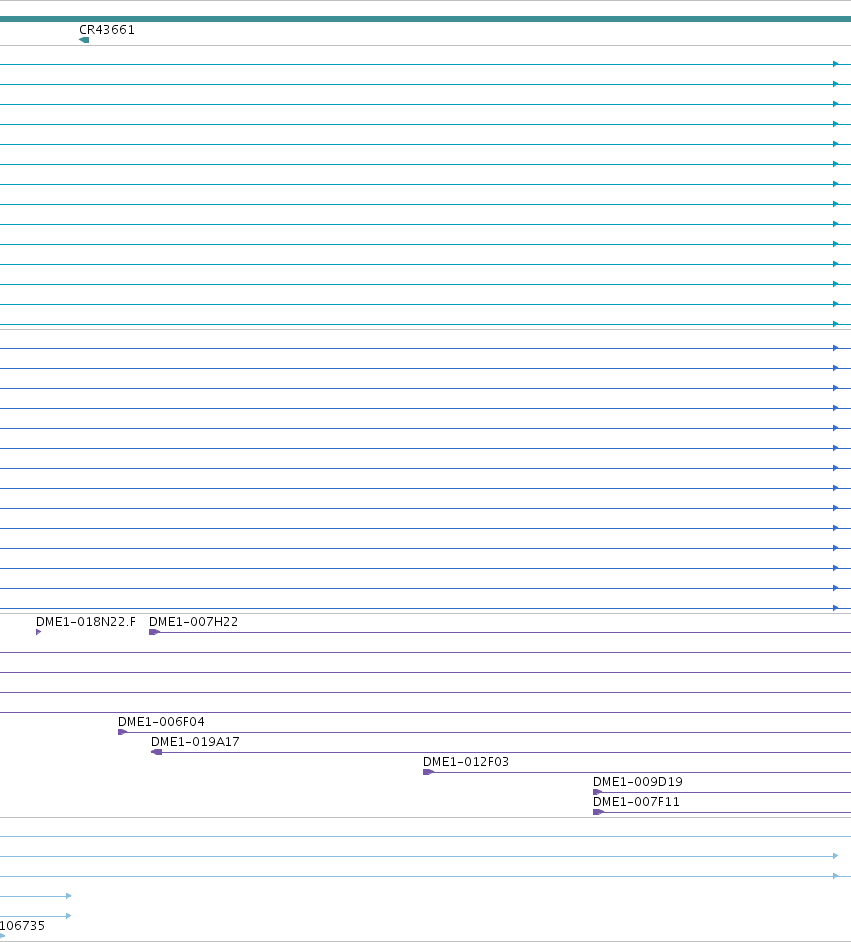Click the DME1-006F04 label
Image resolution: width=851 pixels, height=942 pixels.
pyautogui.click(x=161, y=722)
